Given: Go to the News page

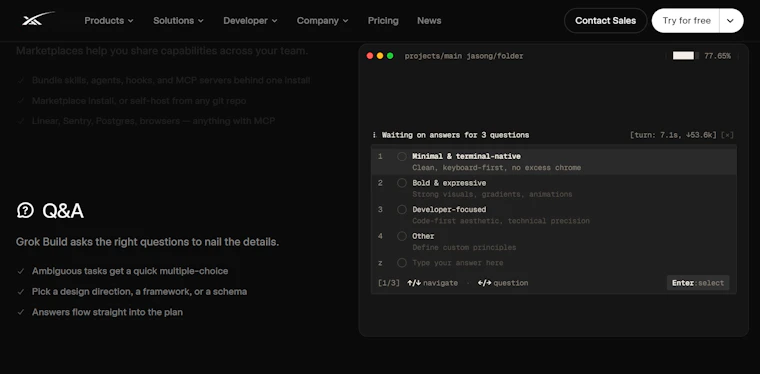Looking at the screenshot, I should pos(429,21).
